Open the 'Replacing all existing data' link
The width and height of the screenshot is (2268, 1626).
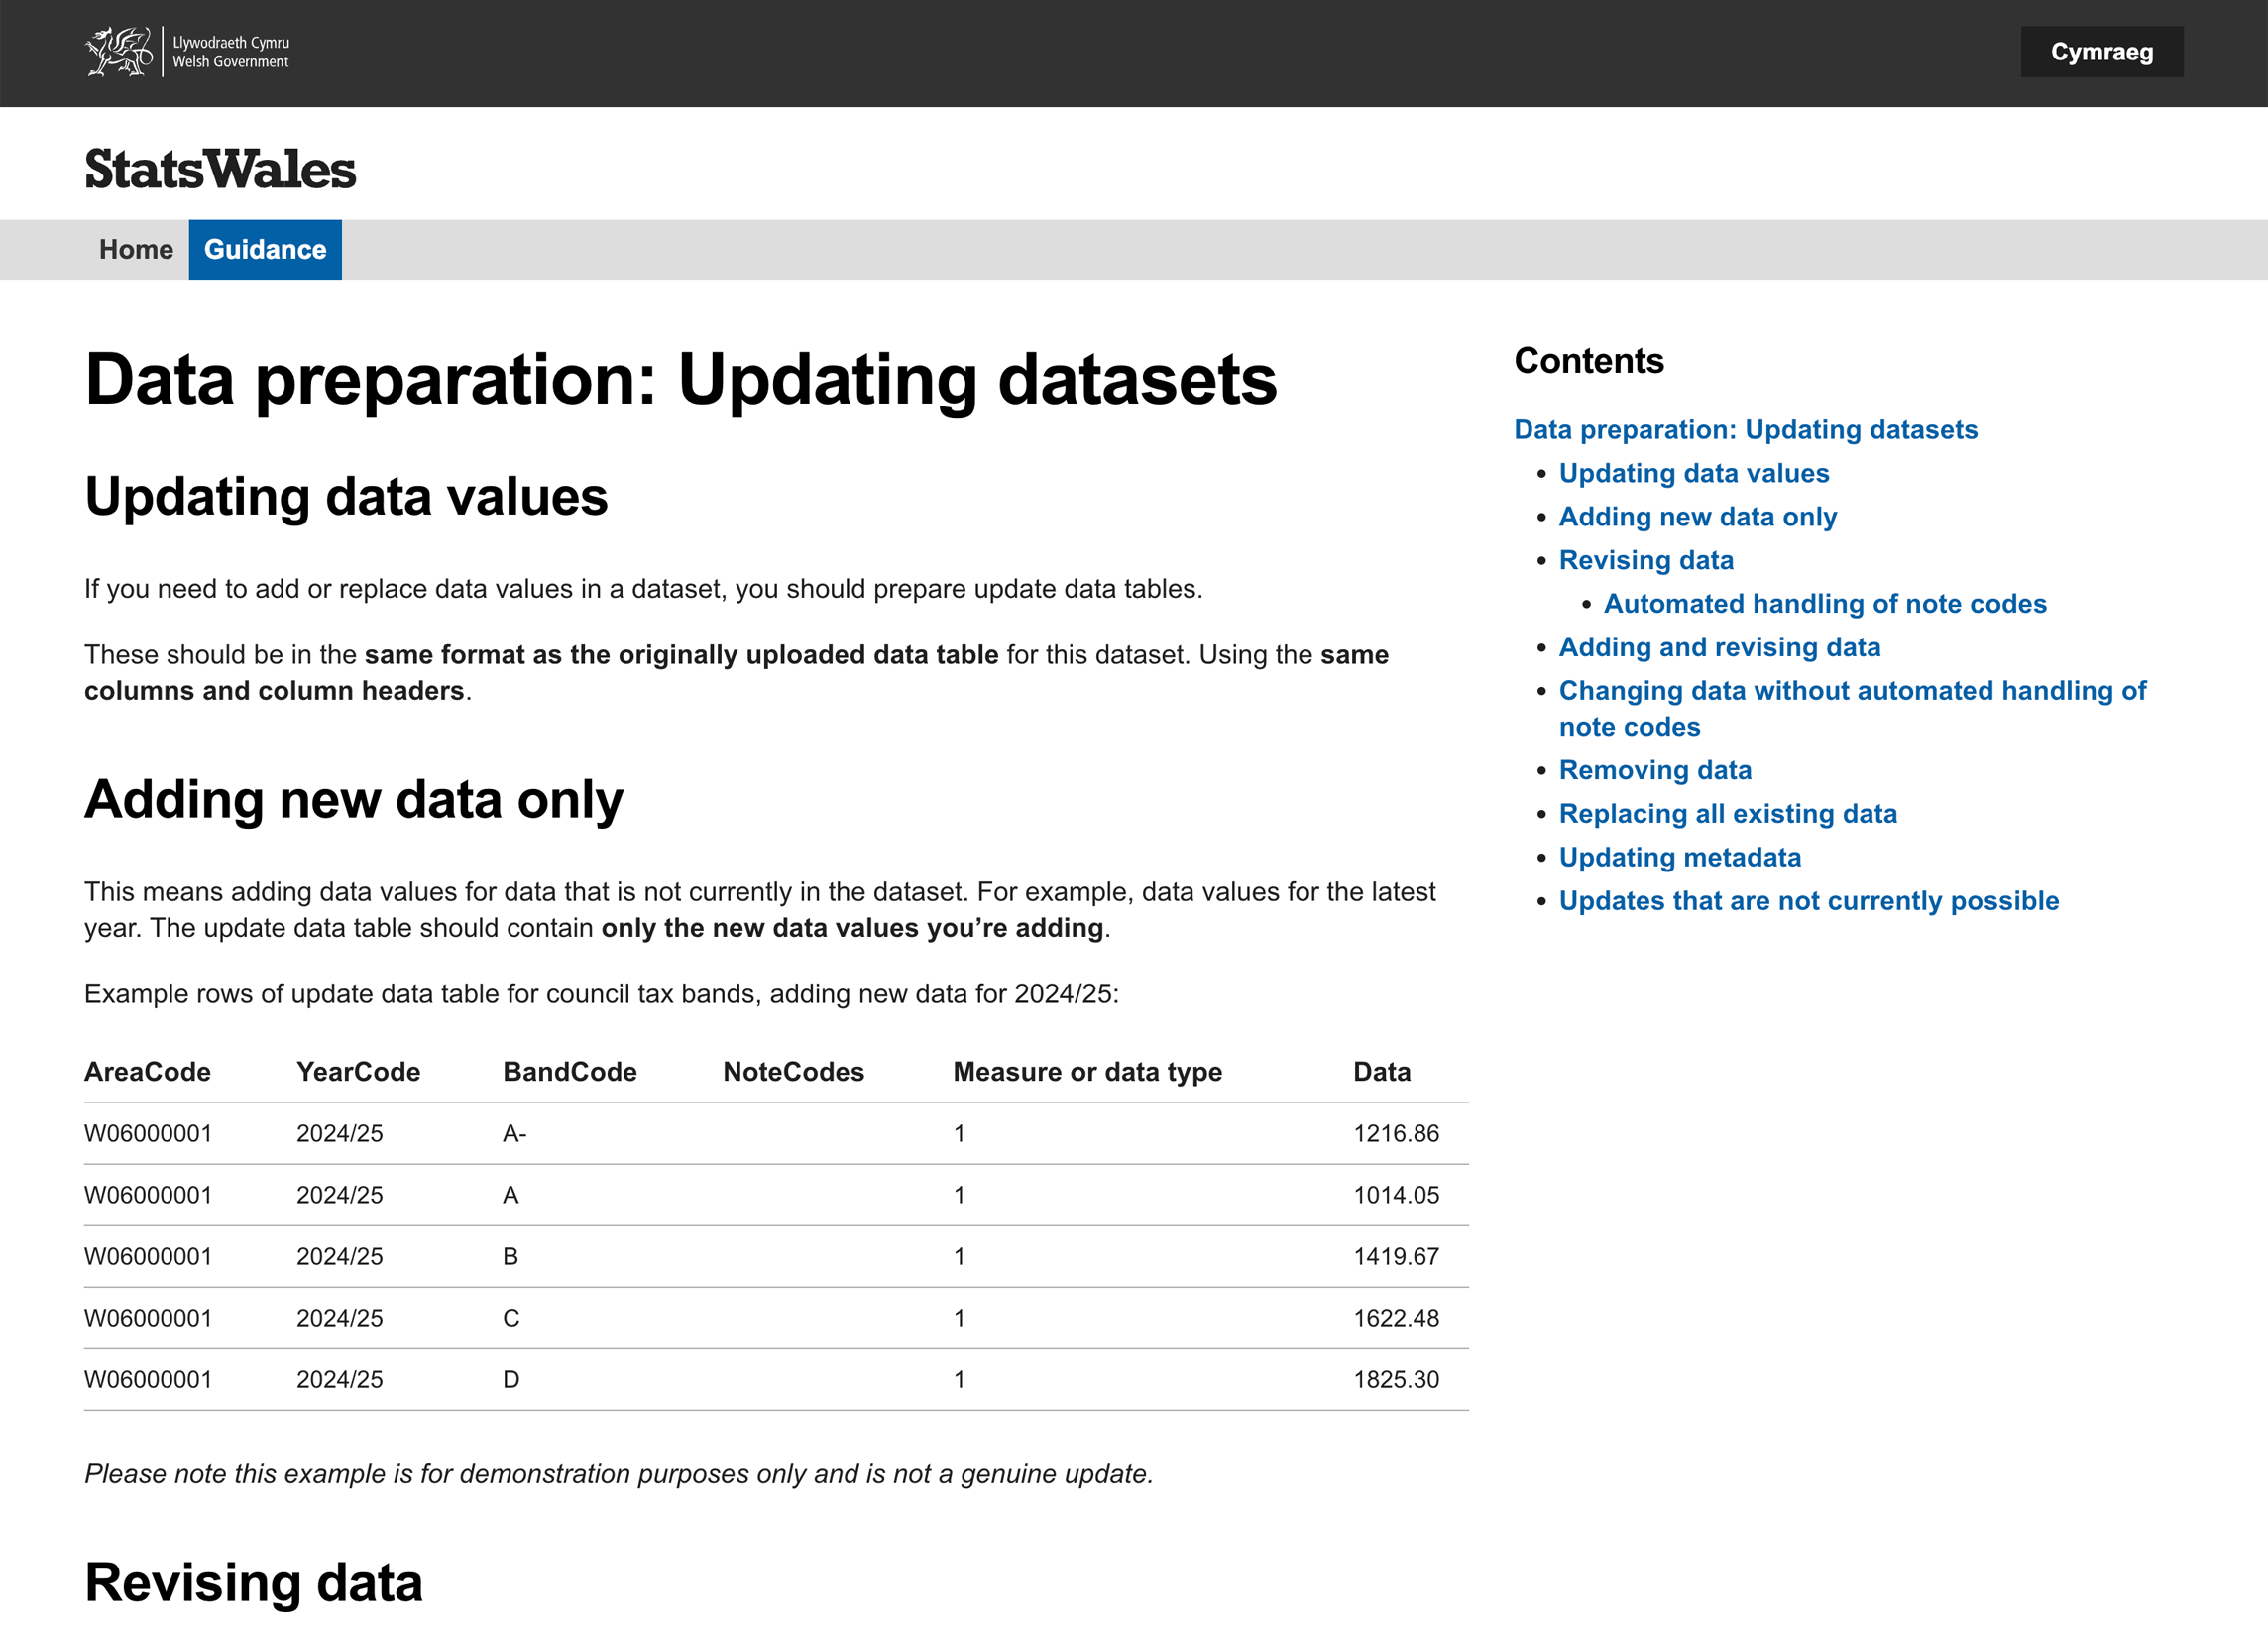tap(1727, 813)
